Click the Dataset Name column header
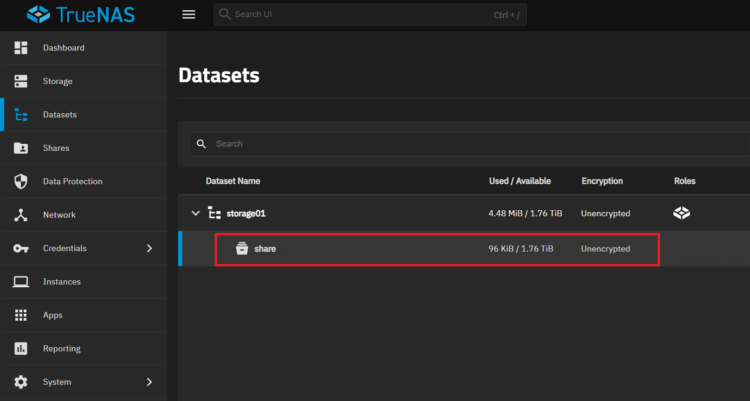Screen dimensions: 750x401 233,181
